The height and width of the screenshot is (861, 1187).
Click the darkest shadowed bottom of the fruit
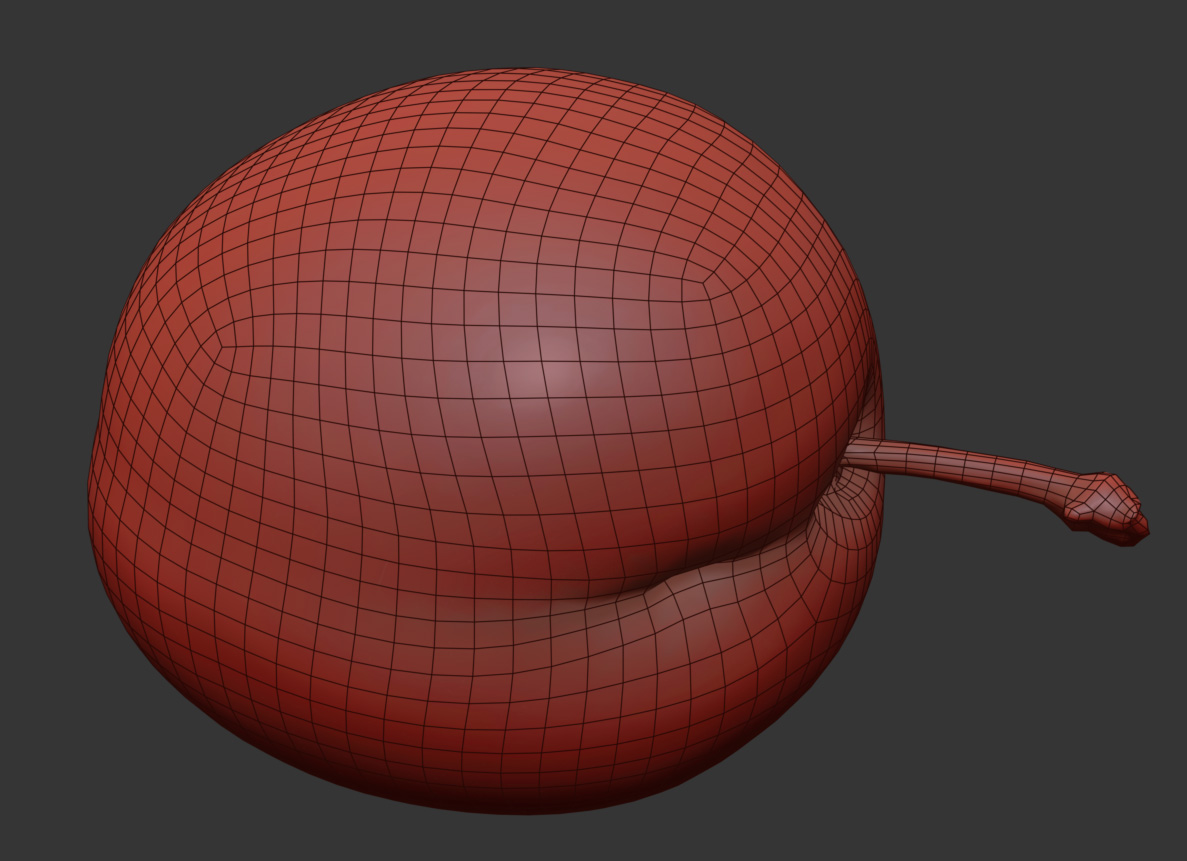point(520,795)
